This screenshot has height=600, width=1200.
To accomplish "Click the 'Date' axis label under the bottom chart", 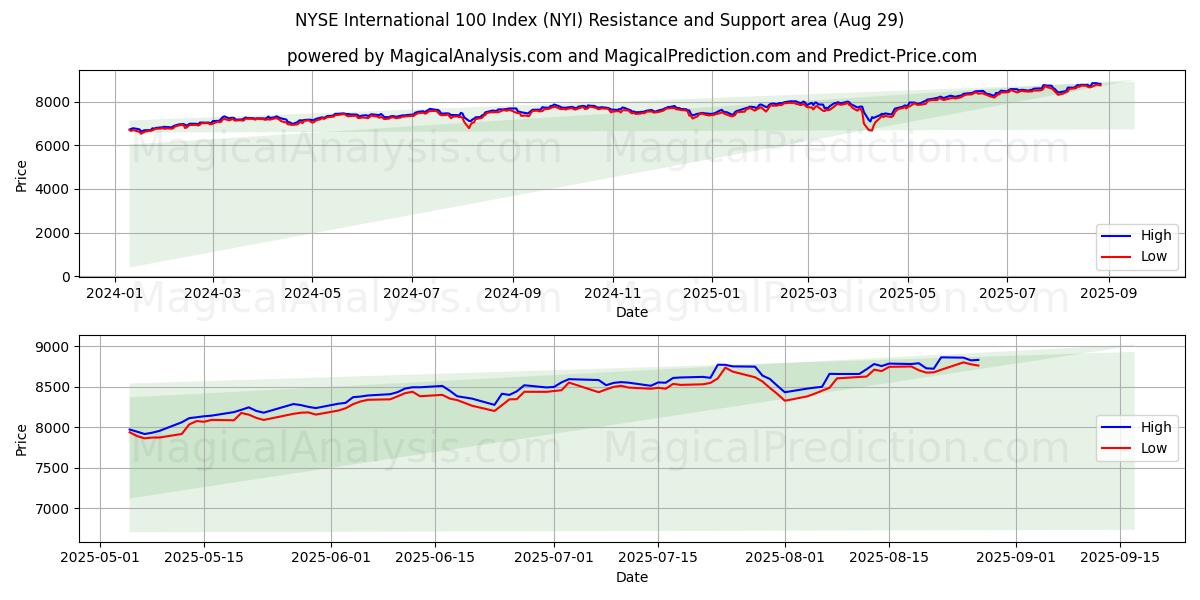I will [631, 577].
